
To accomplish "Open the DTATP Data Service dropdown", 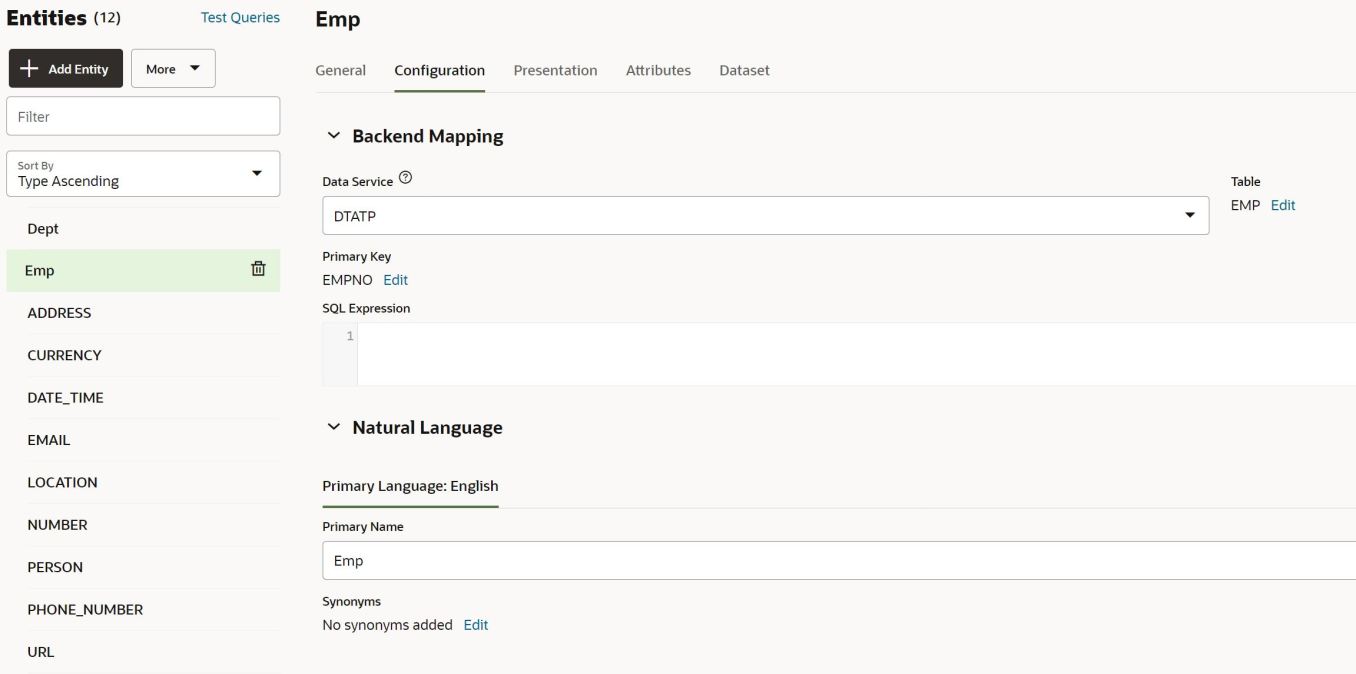I will 765,215.
